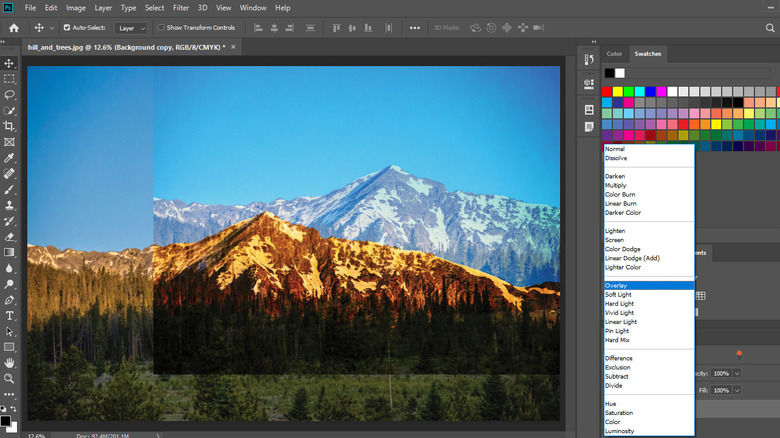Viewport: 780px width, 438px height.
Task: Select the Hand tool
Action: 10,362
